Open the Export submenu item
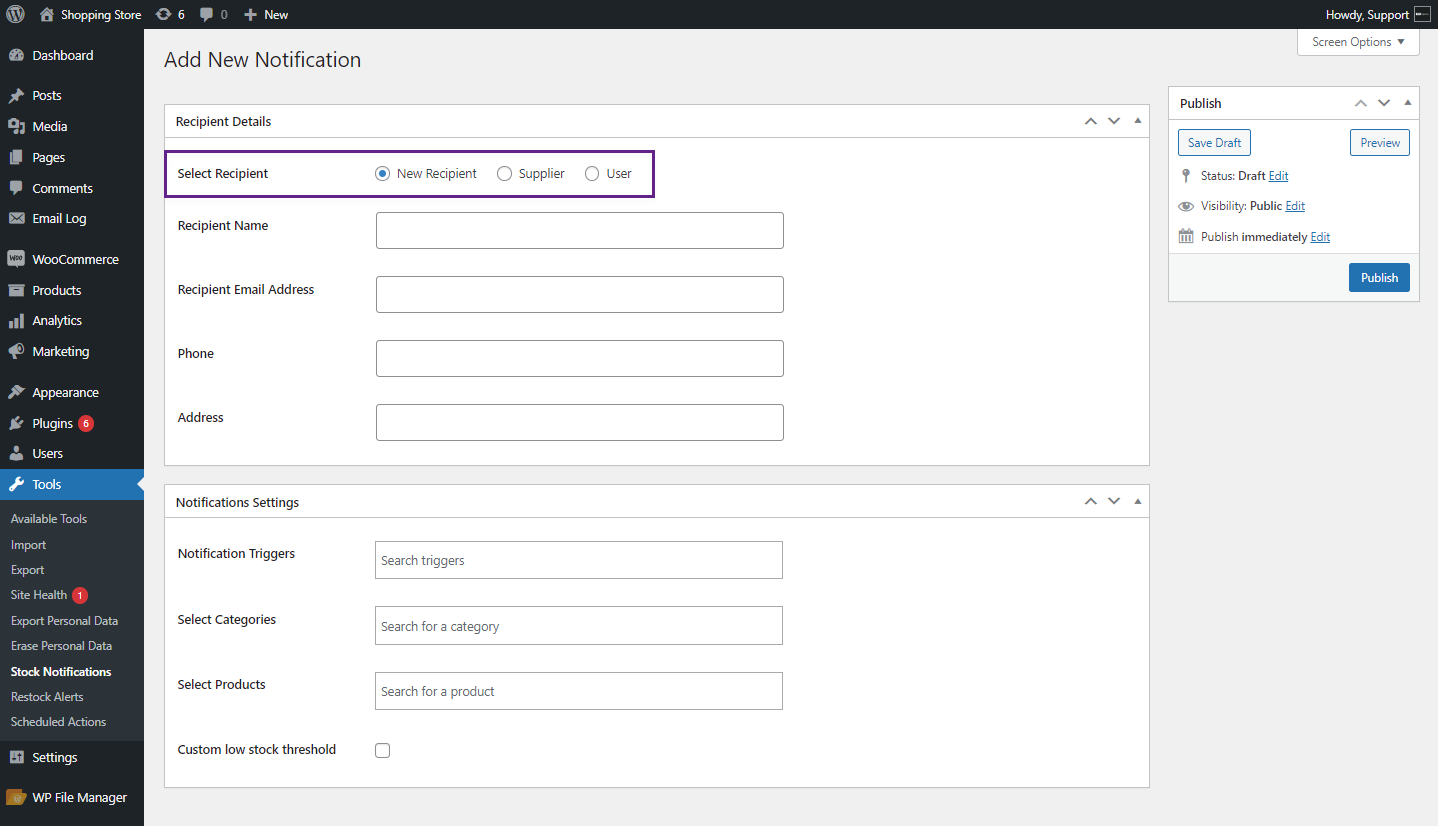 tap(27, 570)
